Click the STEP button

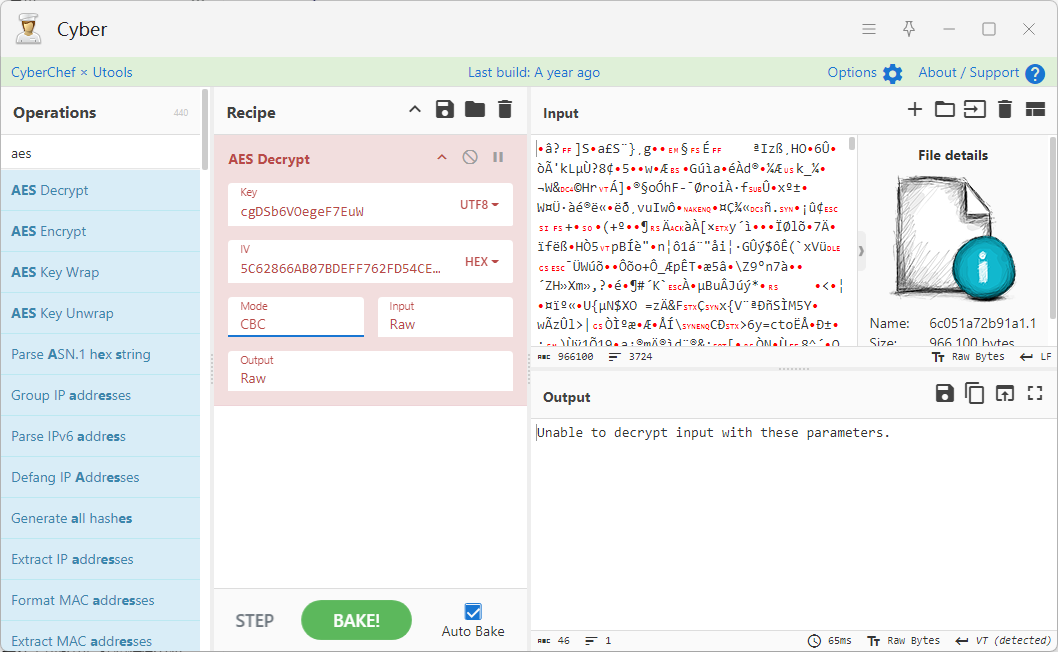(x=254, y=620)
